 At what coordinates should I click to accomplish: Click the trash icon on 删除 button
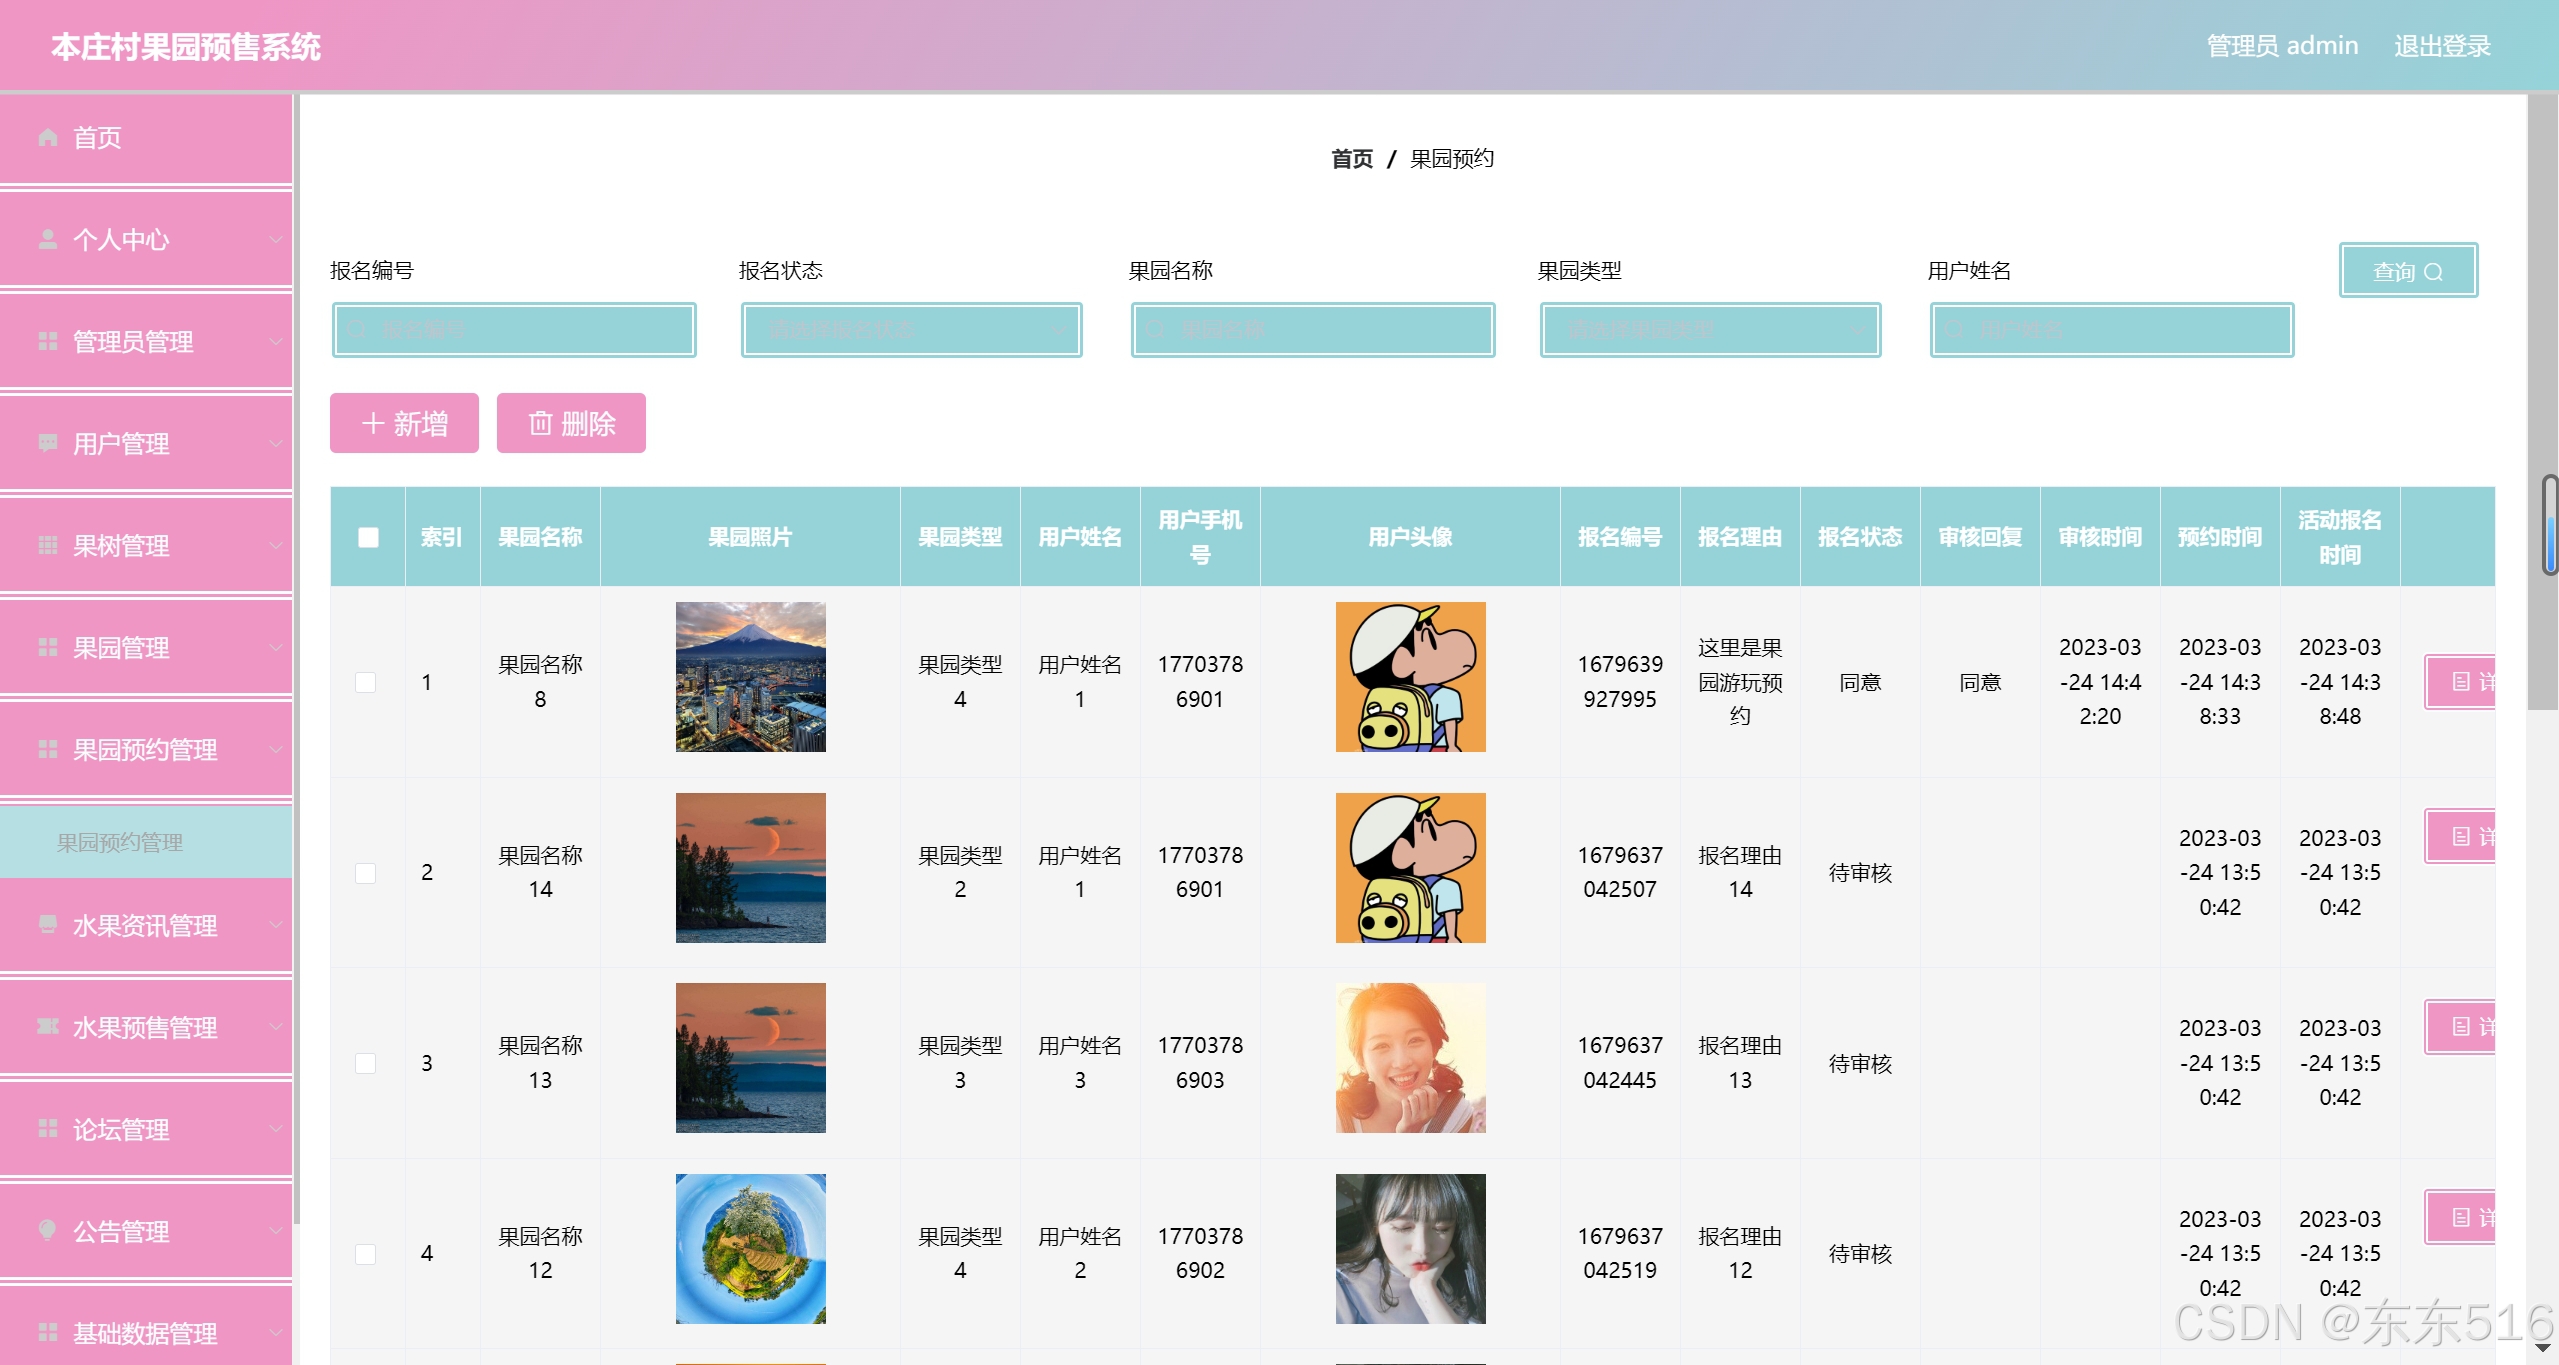(540, 423)
